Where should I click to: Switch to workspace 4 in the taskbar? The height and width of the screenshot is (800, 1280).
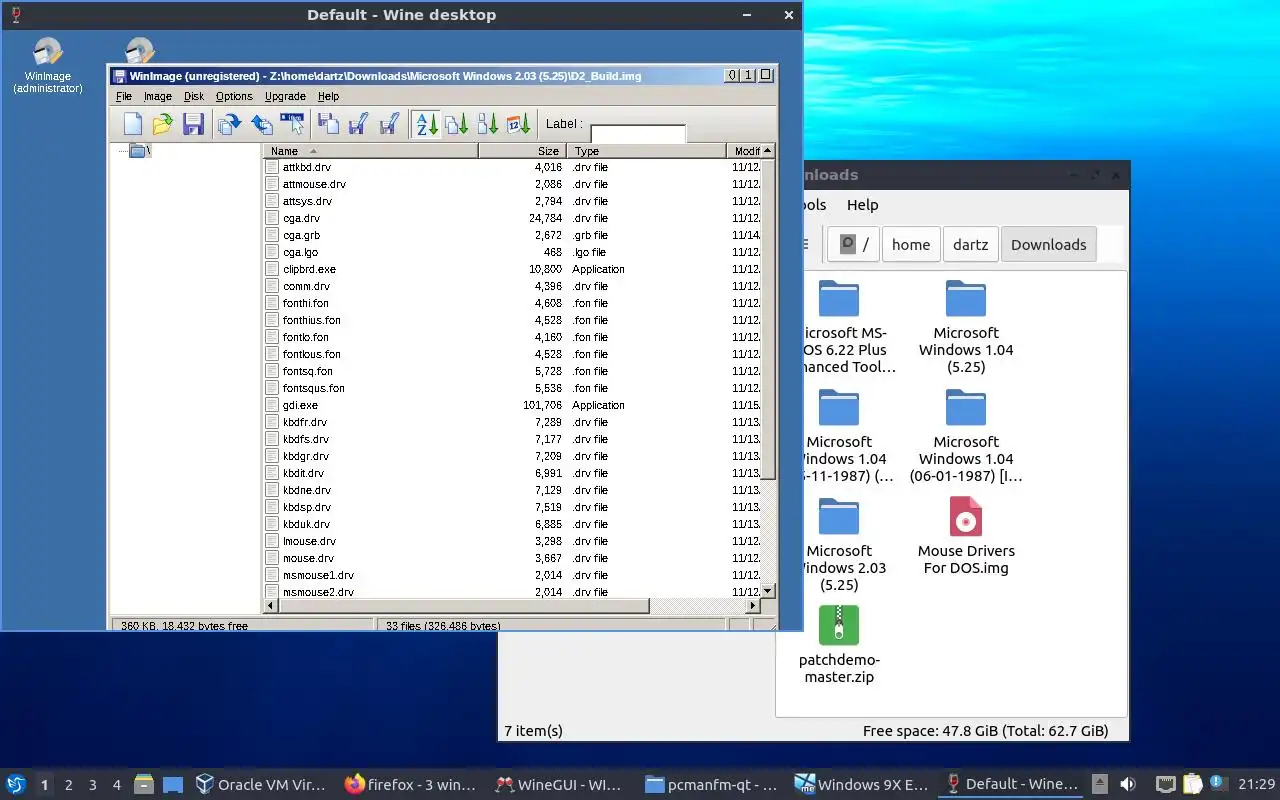(x=116, y=785)
